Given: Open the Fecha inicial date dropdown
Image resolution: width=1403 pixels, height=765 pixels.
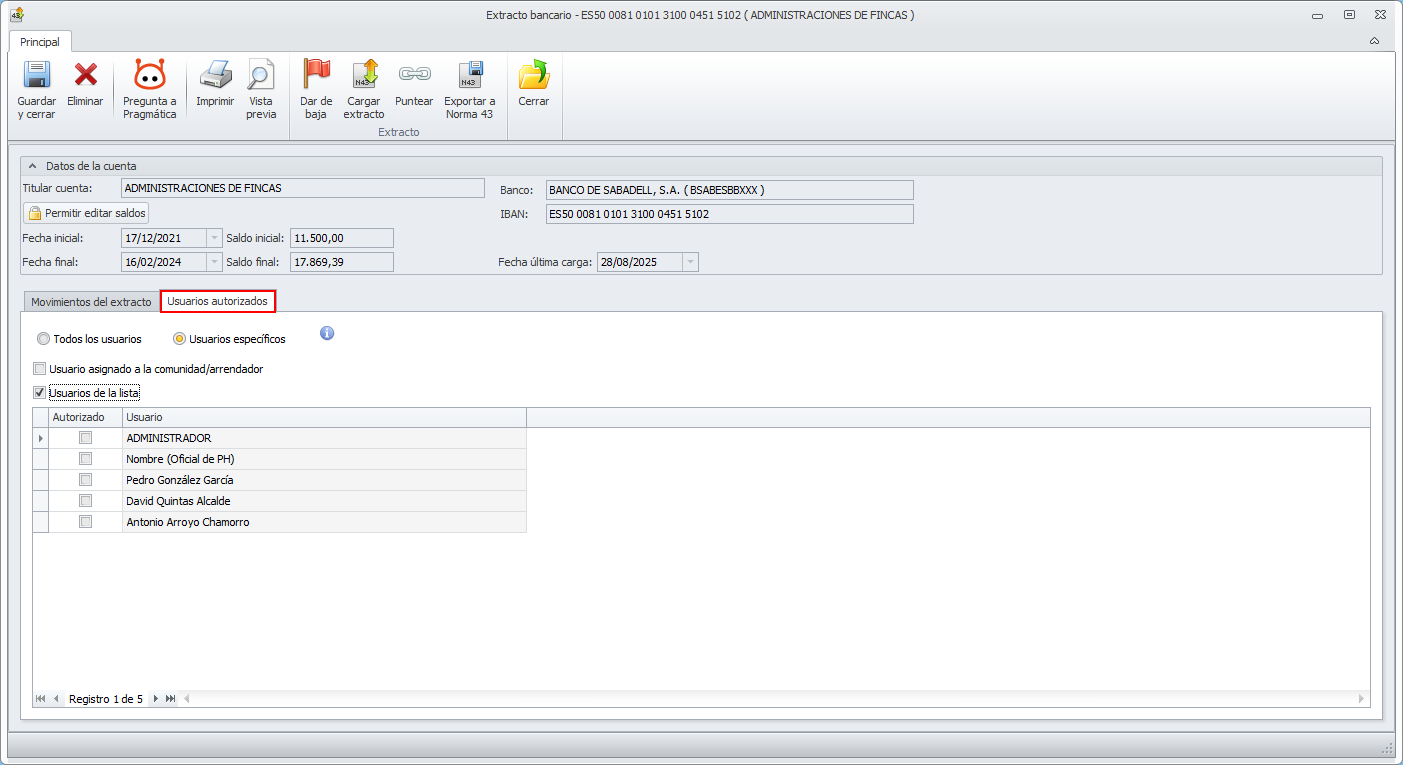Looking at the screenshot, I should point(213,238).
